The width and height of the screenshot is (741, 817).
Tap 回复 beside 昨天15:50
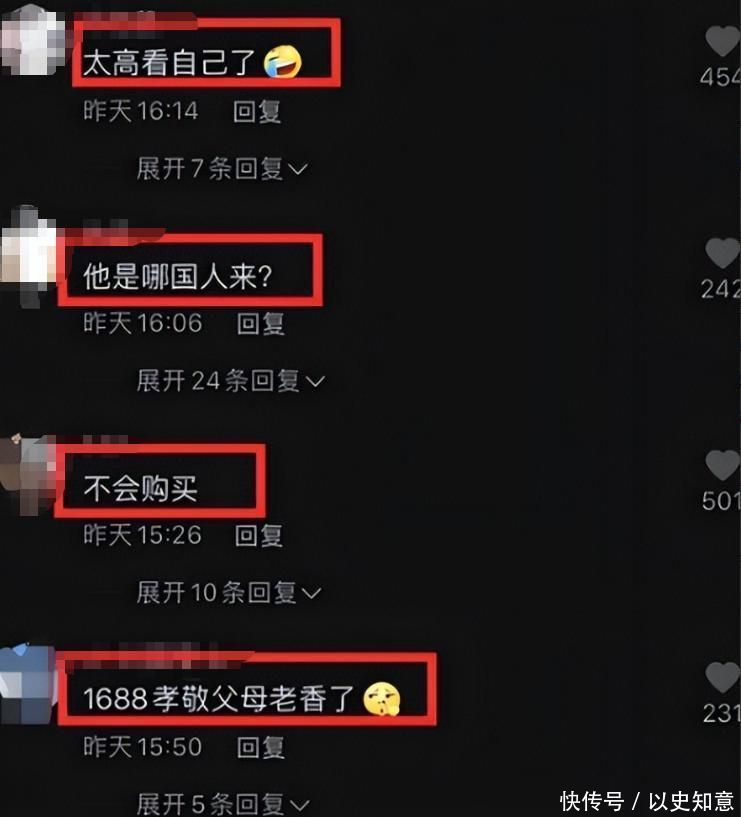click(x=261, y=748)
